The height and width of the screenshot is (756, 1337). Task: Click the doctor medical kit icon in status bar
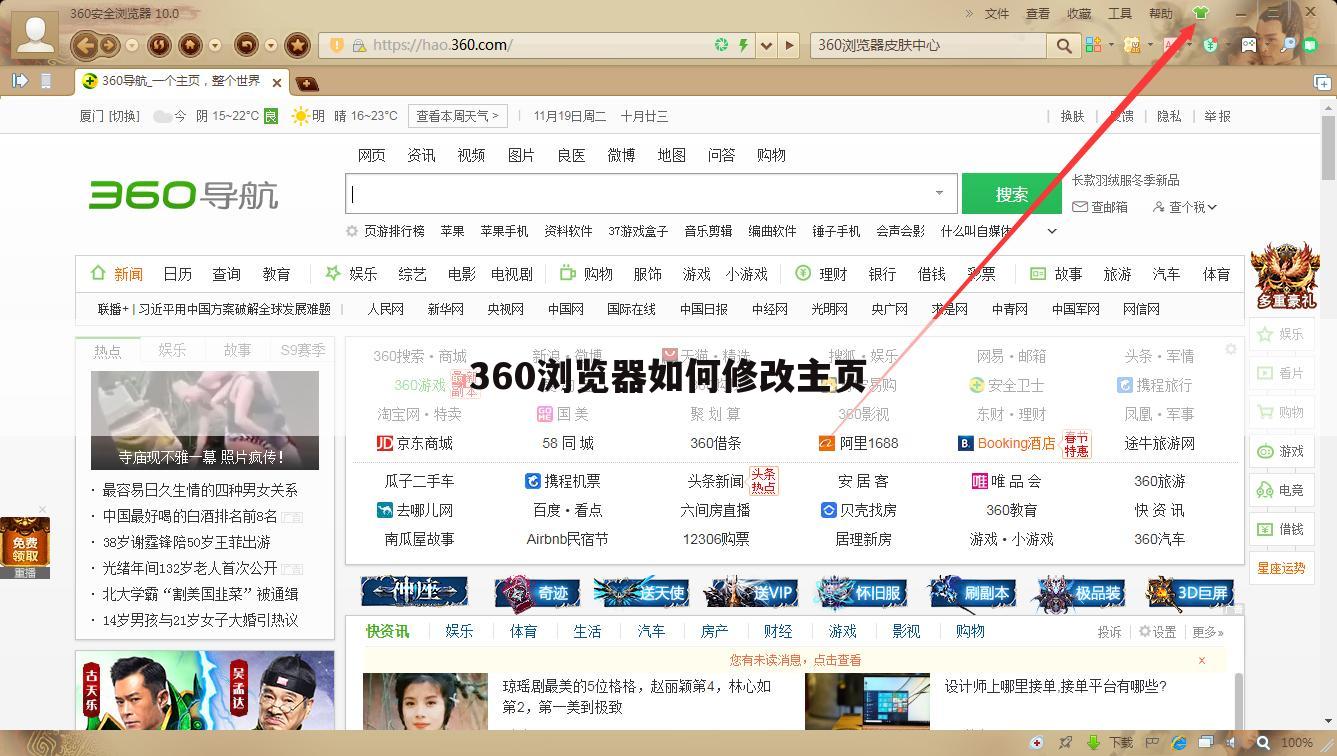[x=1037, y=743]
